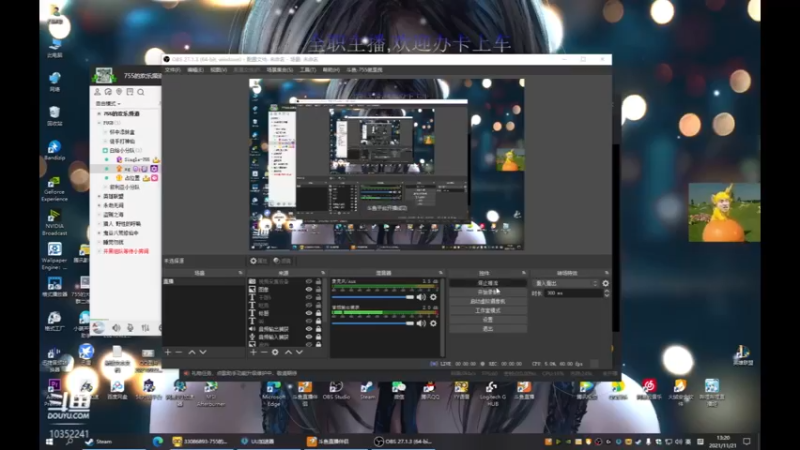This screenshot has width=800, height=450.
Task: Toggle the lock on the 图像 source
Action: point(318,289)
